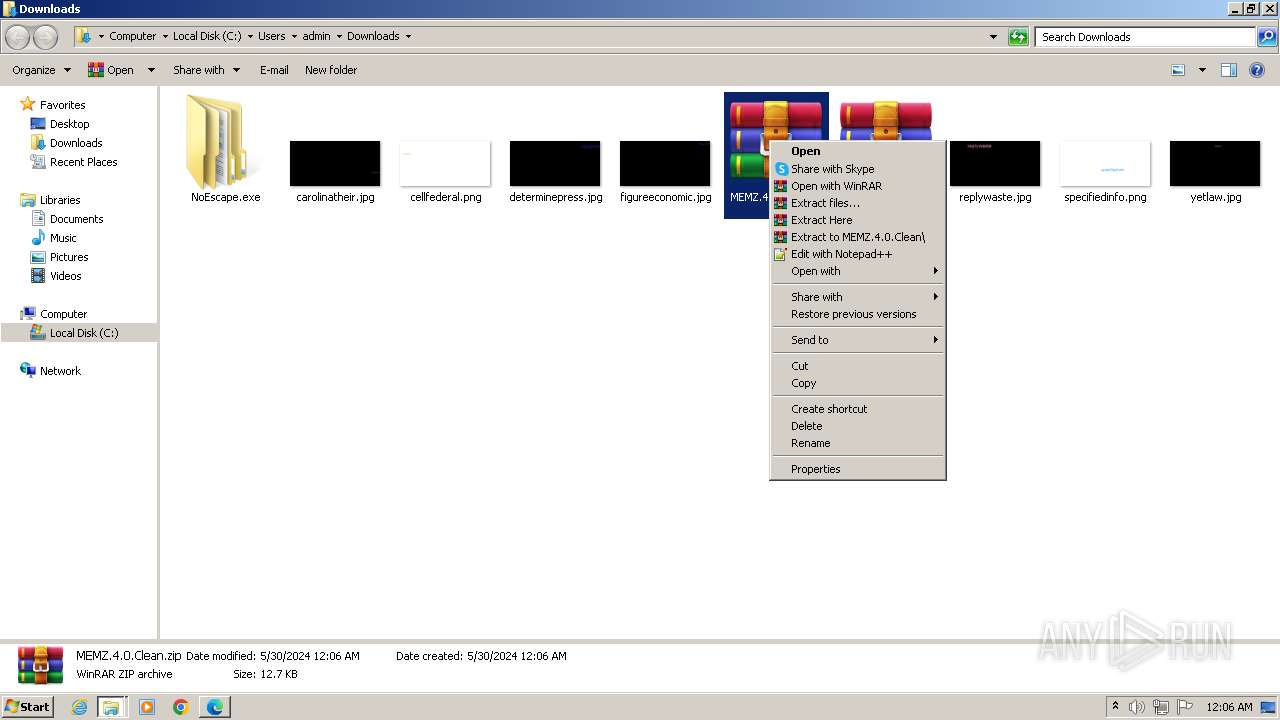The width and height of the screenshot is (1280, 720).
Task: Expand Share with submenu in context menu
Action: (x=857, y=297)
